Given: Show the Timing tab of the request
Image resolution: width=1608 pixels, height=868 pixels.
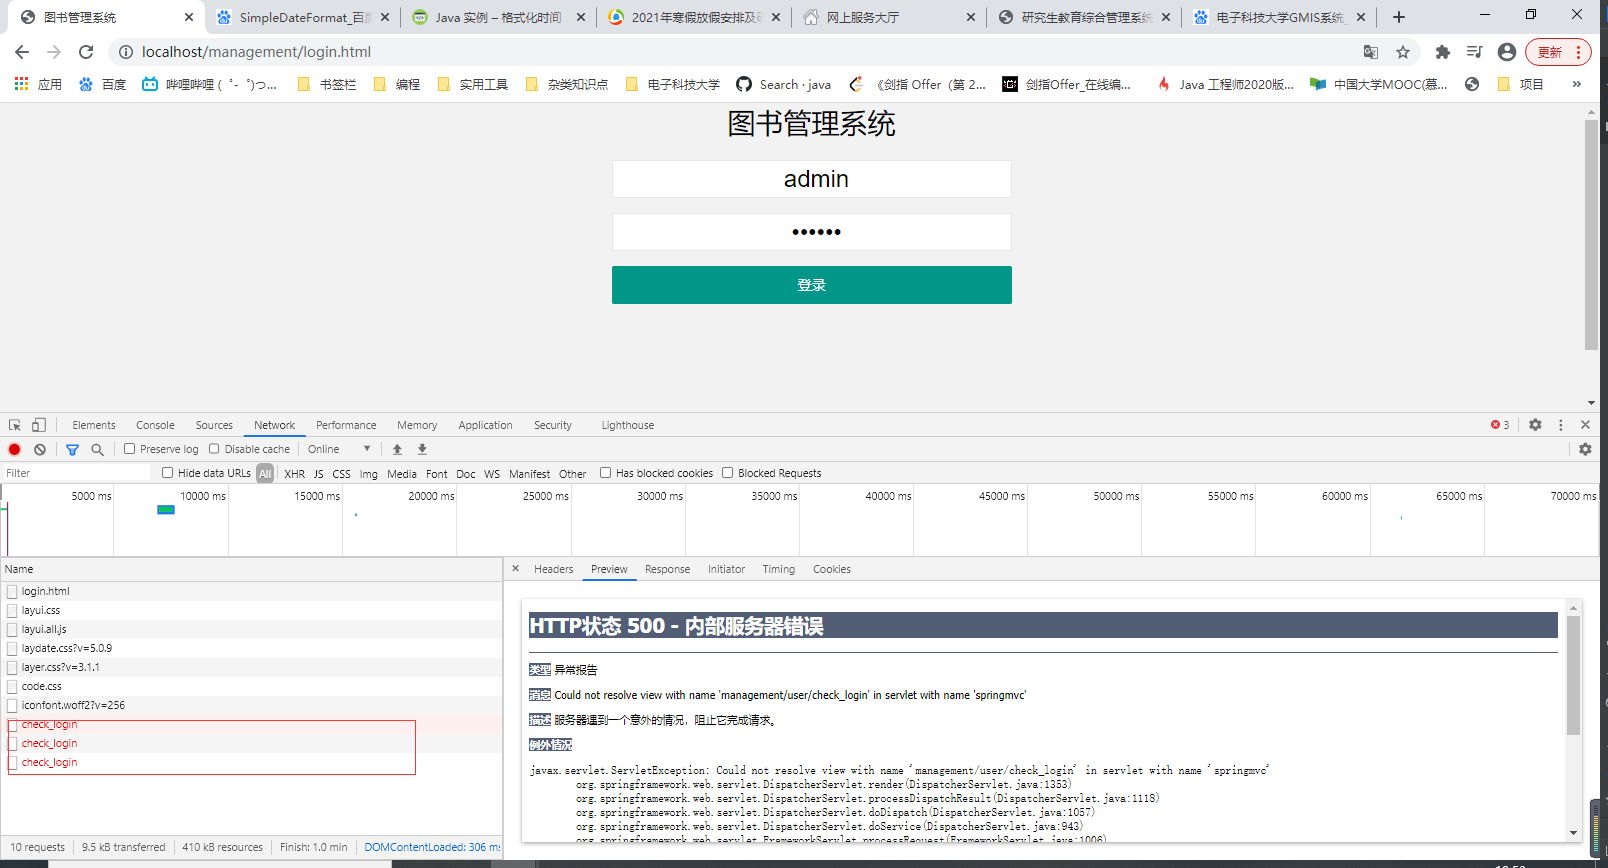Looking at the screenshot, I should click(779, 569).
